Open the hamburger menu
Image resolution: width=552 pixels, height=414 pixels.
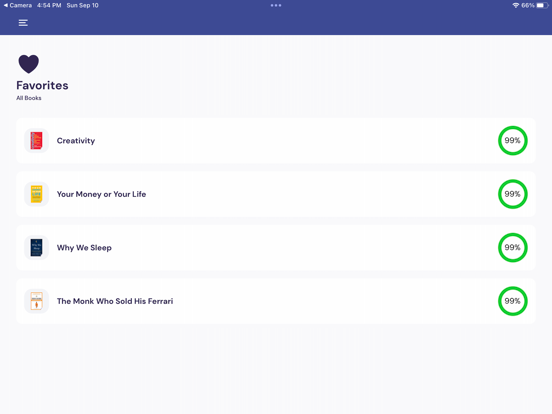tap(23, 23)
